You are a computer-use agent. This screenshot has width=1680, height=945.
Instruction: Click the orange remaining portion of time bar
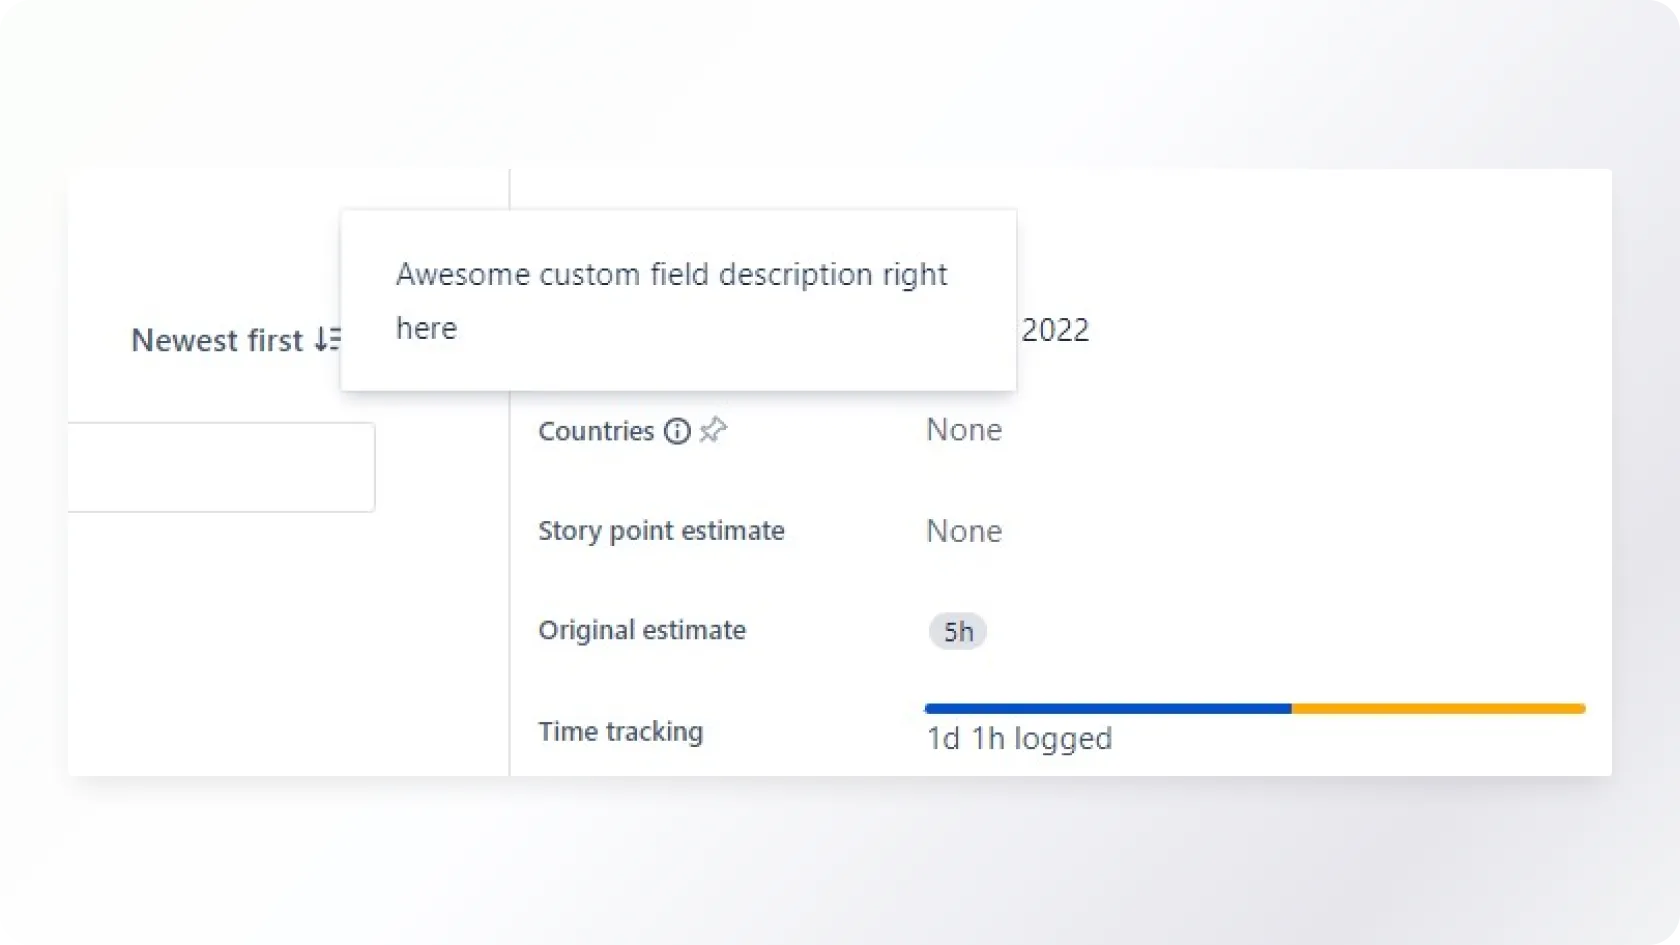coord(1438,709)
